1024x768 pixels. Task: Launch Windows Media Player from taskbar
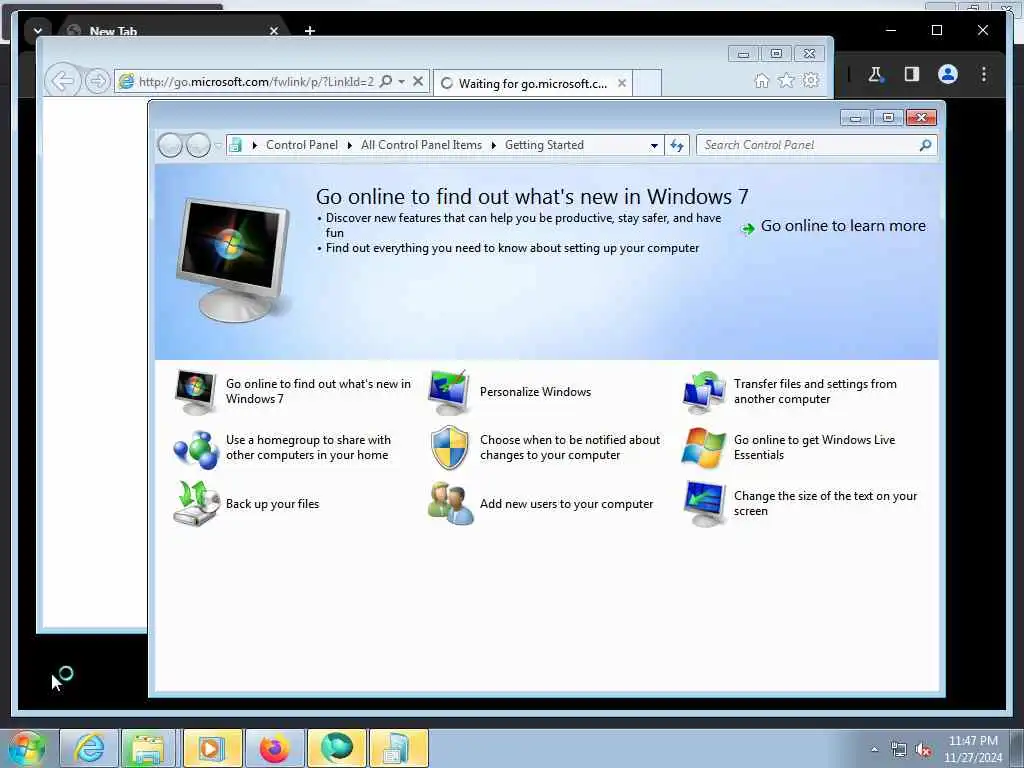pyautogui.click(x=212, y=748)
